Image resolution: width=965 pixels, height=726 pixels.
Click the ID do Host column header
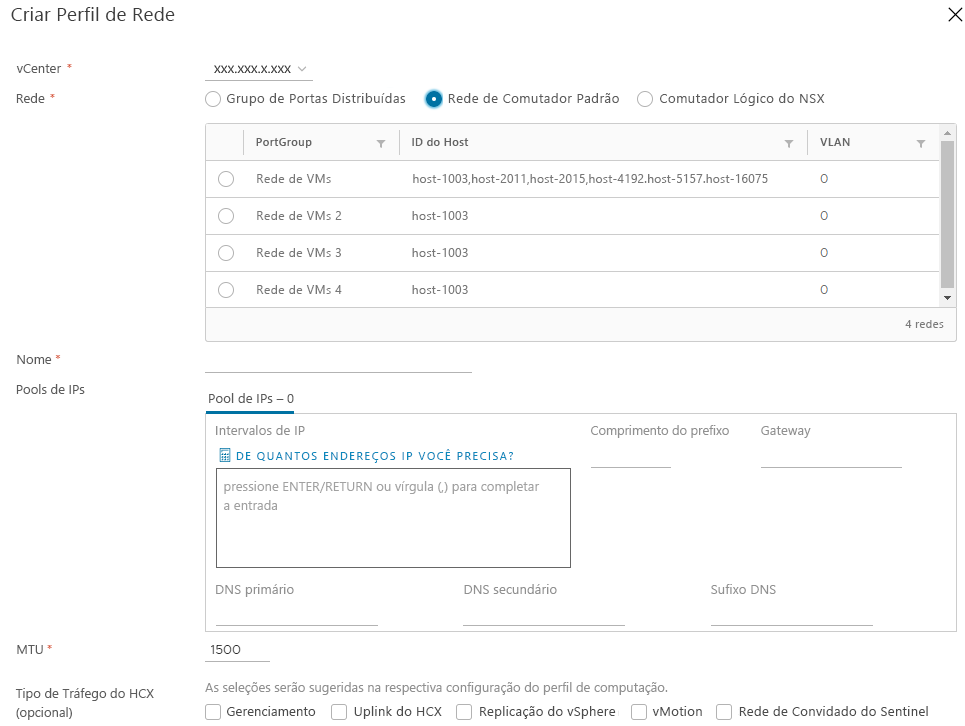[439, 142]
